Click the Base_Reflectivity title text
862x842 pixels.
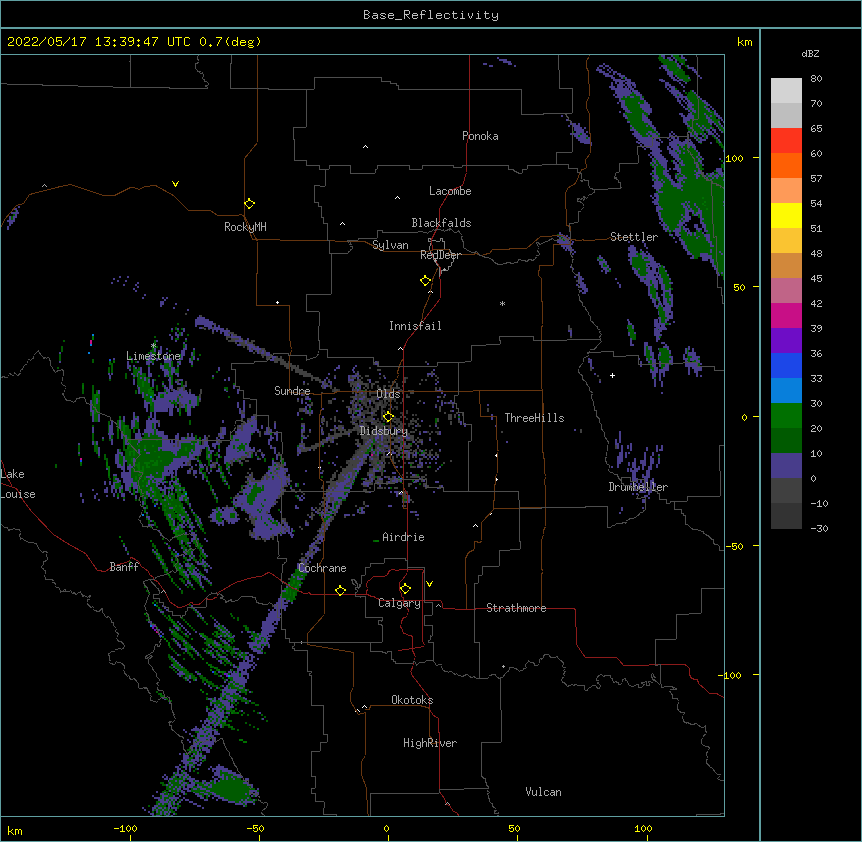[x=431, y=15]
